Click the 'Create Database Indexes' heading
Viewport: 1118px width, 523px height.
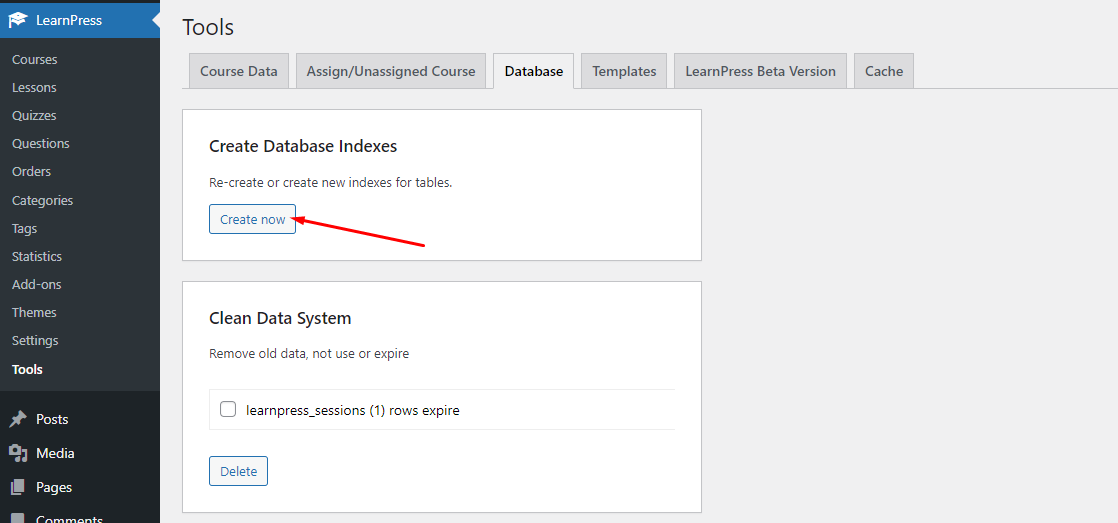303,146
